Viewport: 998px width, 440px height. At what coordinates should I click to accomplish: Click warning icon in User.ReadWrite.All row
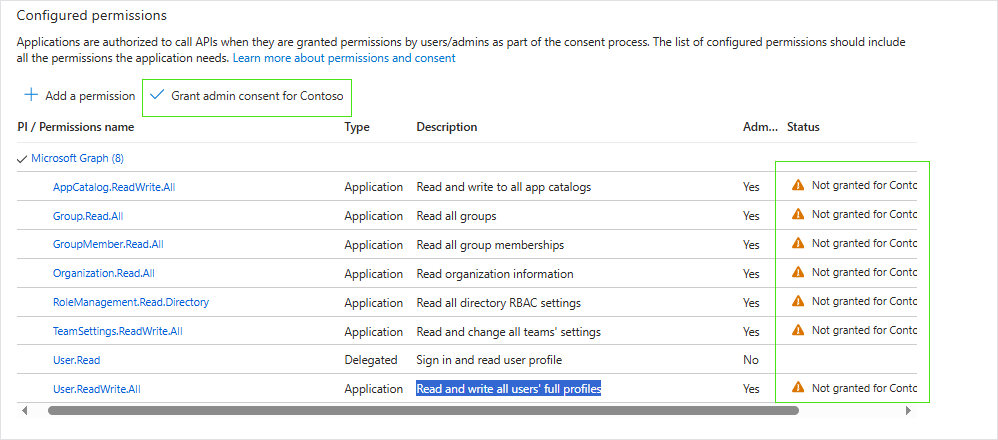coord(797,388)
